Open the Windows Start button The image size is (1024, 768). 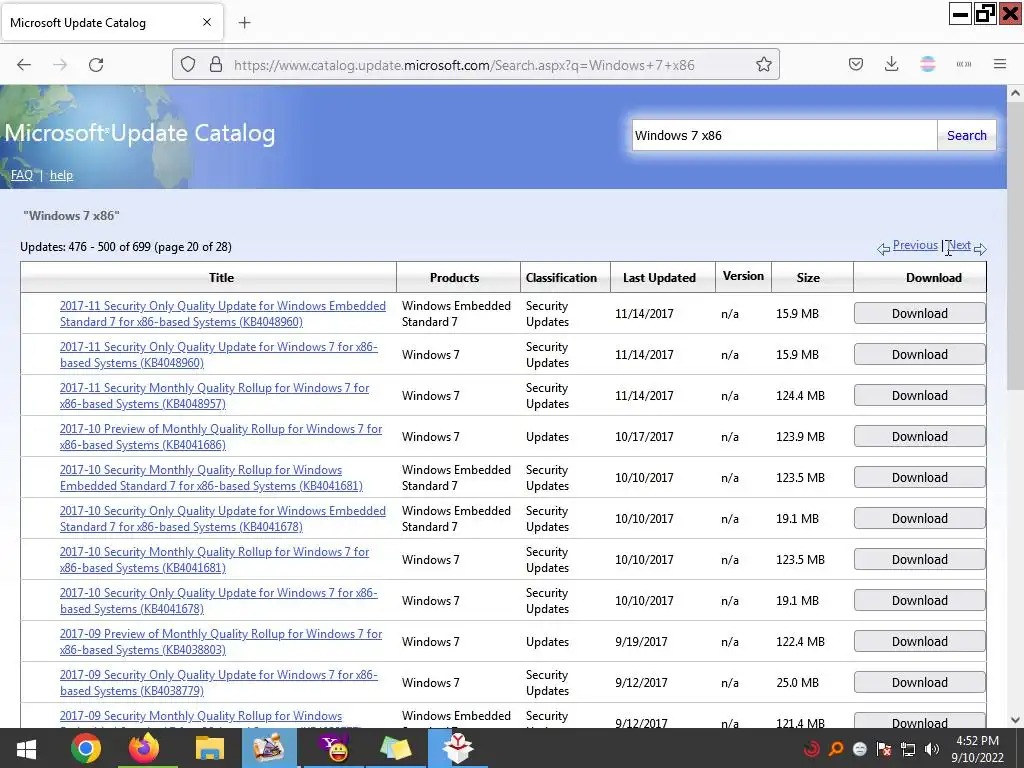pyautogui.click(x=26, y=748)
